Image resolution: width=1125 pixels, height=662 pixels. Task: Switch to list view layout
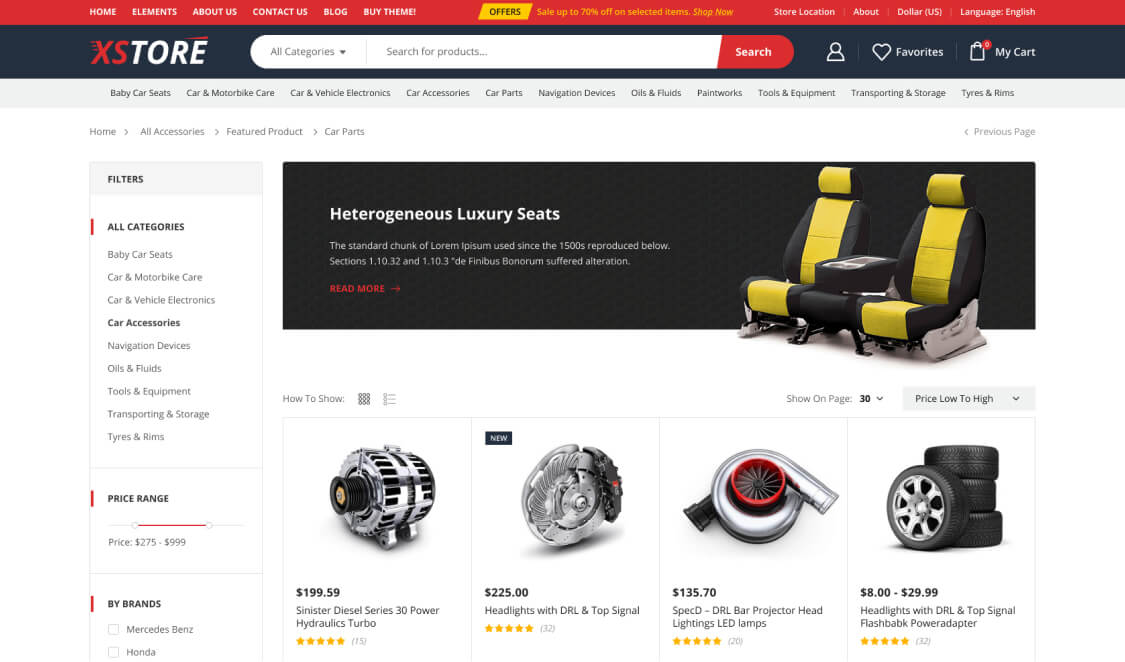(389, 399)
